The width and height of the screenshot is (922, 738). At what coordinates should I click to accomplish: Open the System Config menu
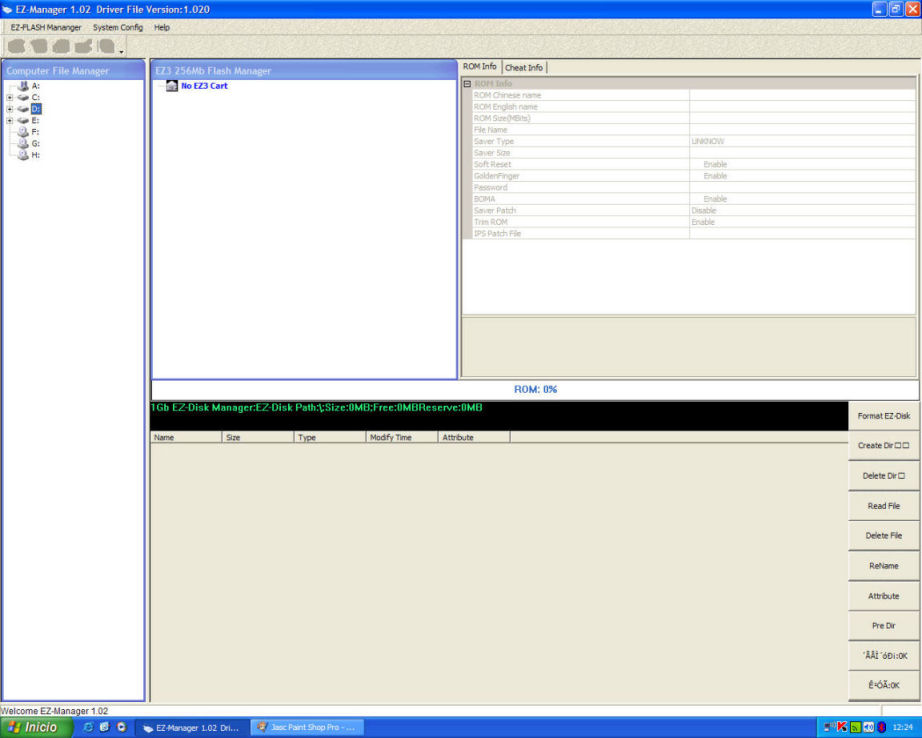pyautogui.click(x=118, y=28)
